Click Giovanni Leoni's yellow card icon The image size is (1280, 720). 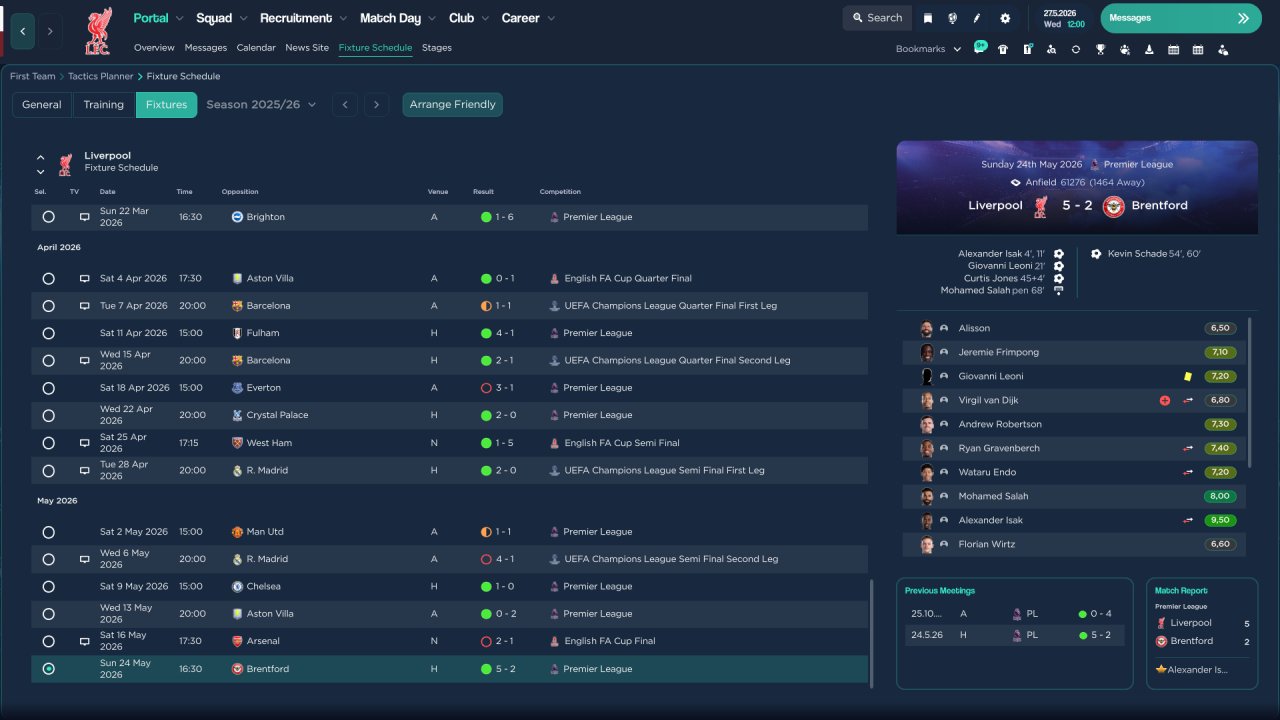tap(1187, 376)
